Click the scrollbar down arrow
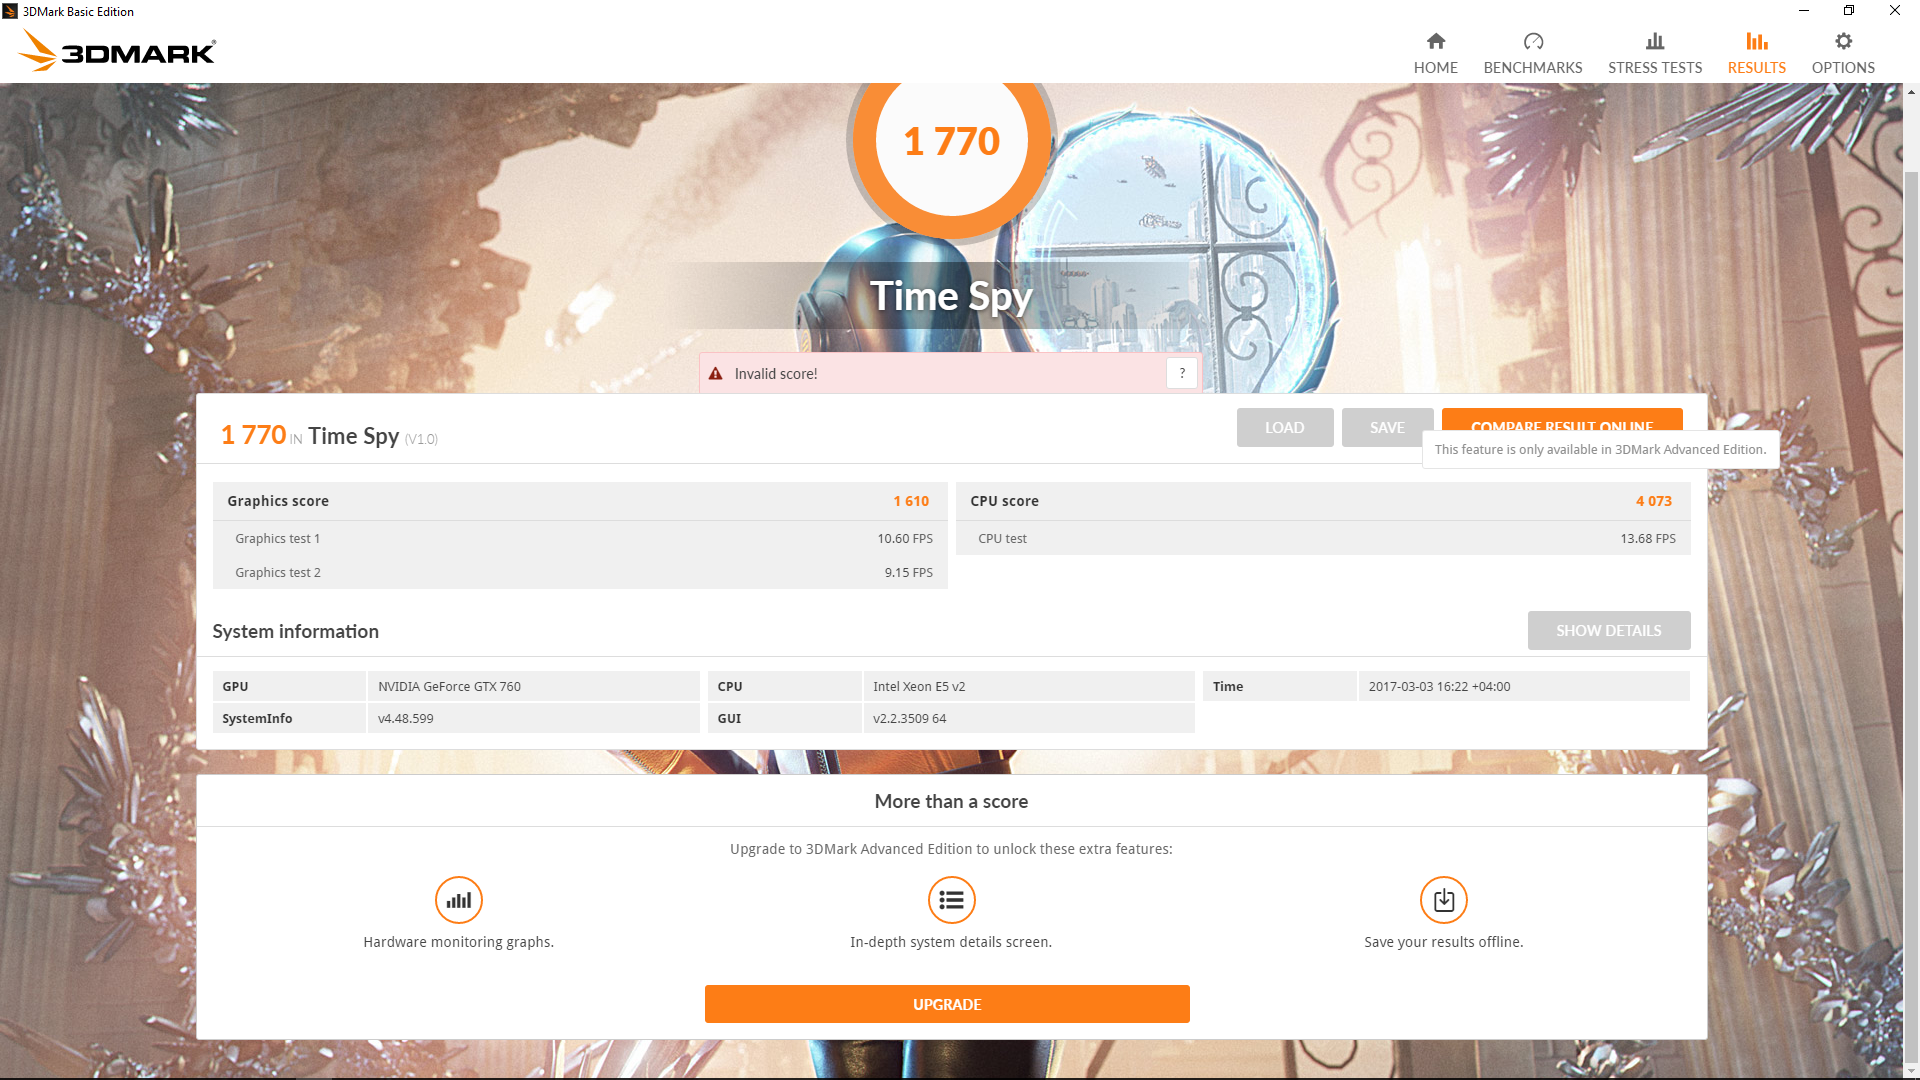 [1911, 1071]
